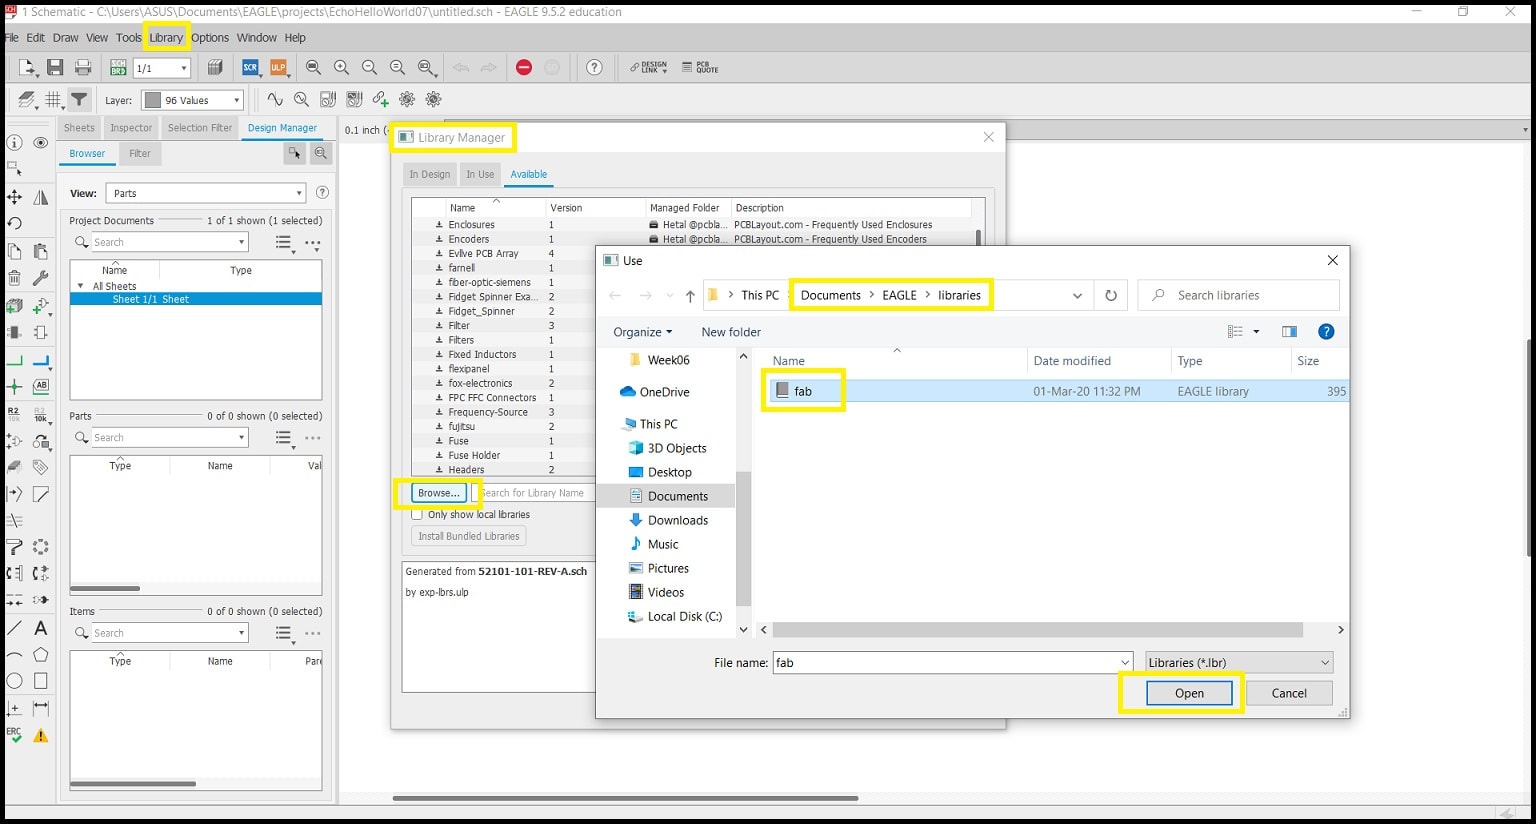Run the ERC check tool
Image resolution: width=1536 pixels, height=824 pixels.
pos(15,735)
